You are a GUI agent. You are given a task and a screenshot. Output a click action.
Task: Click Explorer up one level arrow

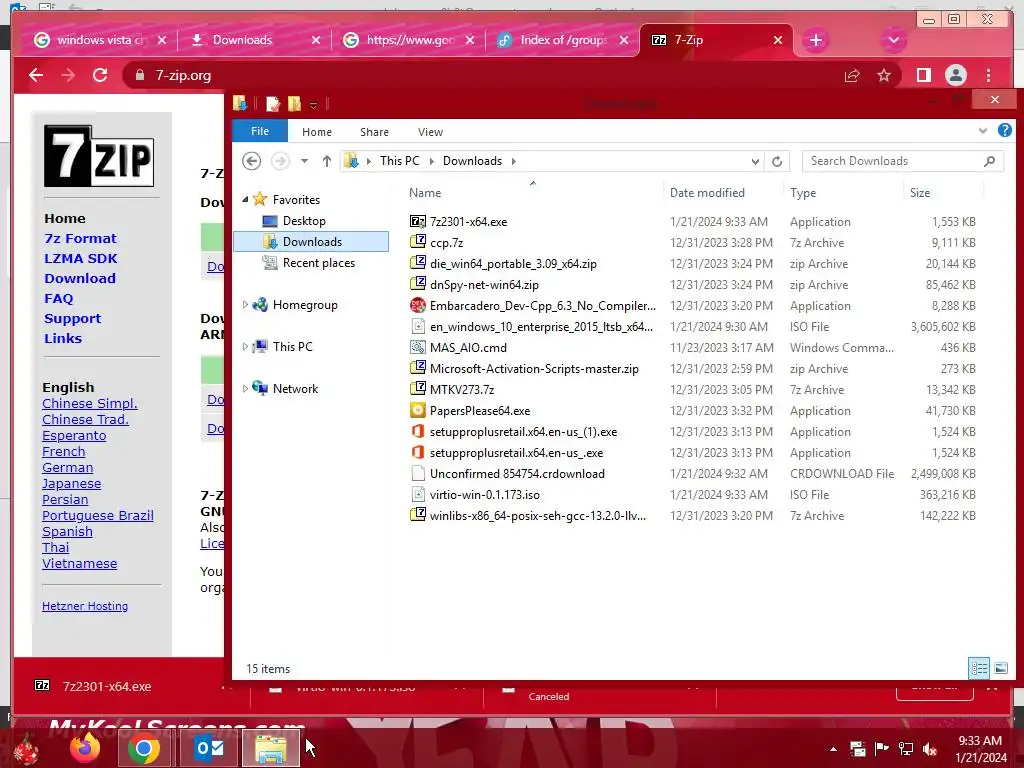pos(327,161)
